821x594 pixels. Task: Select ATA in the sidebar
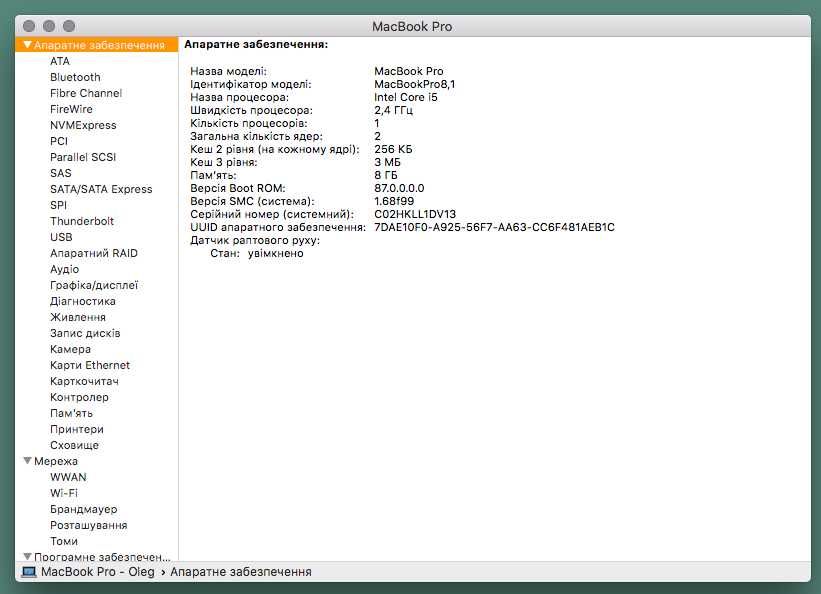(x=60, y=61)
